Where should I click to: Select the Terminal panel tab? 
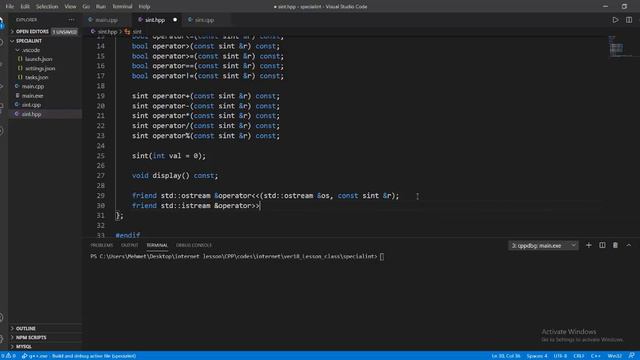tap(157, 245)
